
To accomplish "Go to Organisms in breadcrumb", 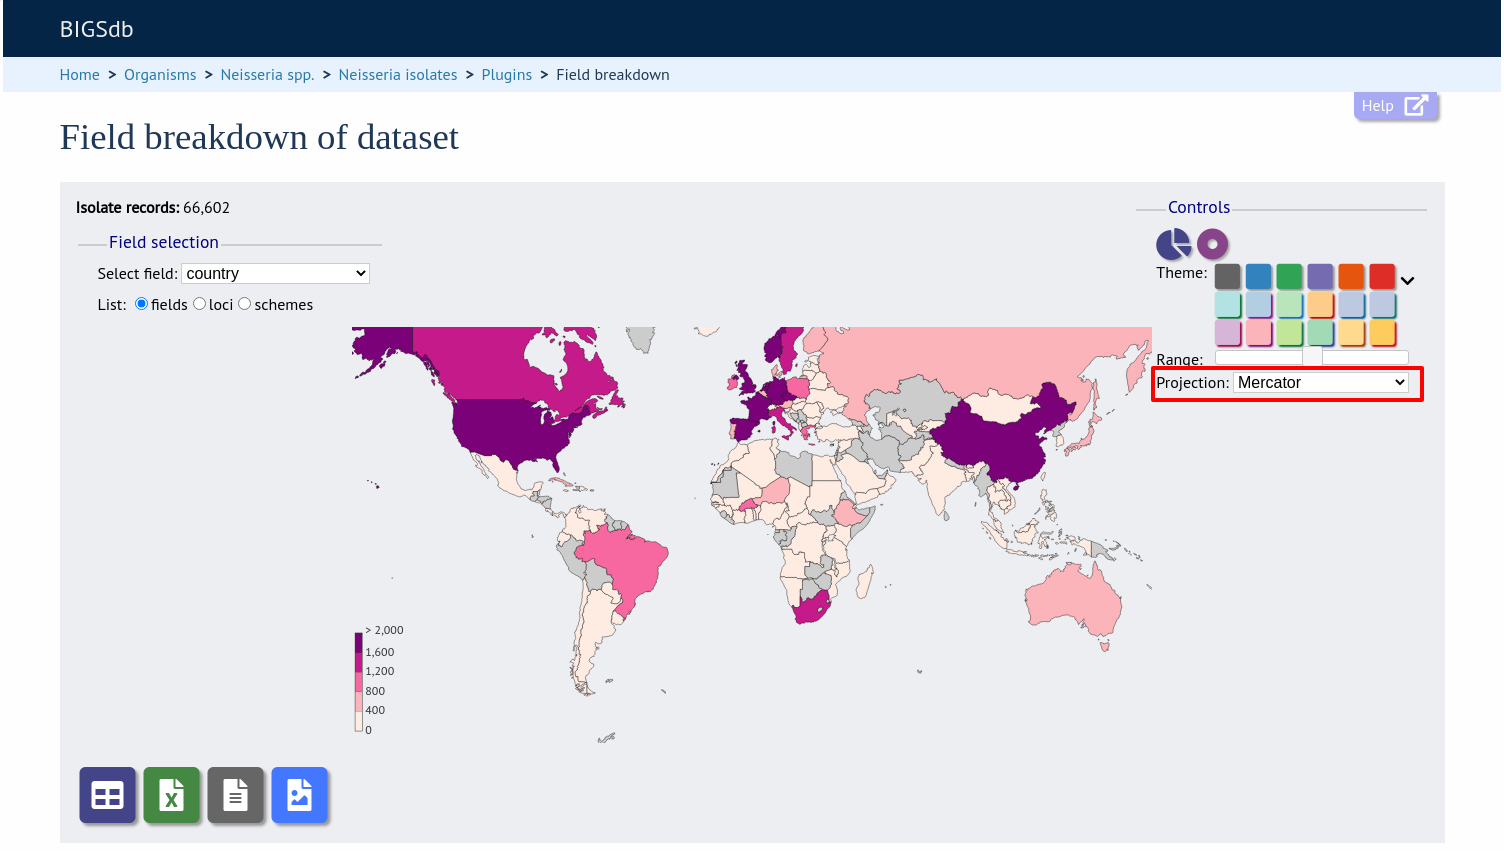I will pyautogui.click(x=160, y=75).
